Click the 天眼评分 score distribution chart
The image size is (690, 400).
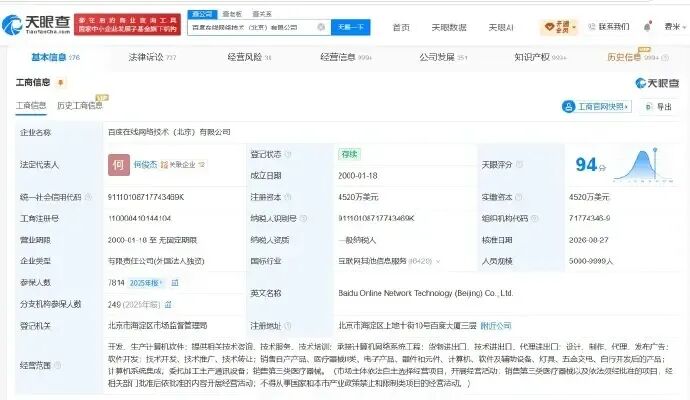pyautogui.click(x=643, y=165)
